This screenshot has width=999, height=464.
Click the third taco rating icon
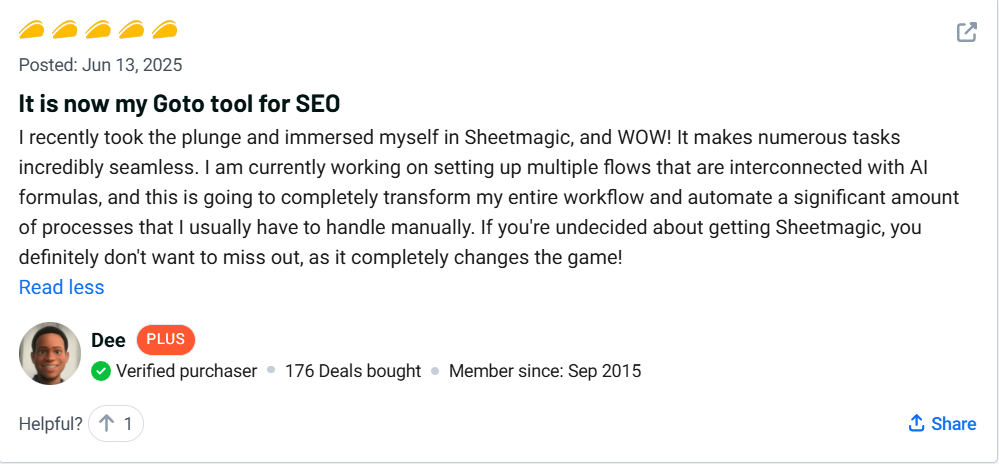pyautogui.click(x=99, y=30)
